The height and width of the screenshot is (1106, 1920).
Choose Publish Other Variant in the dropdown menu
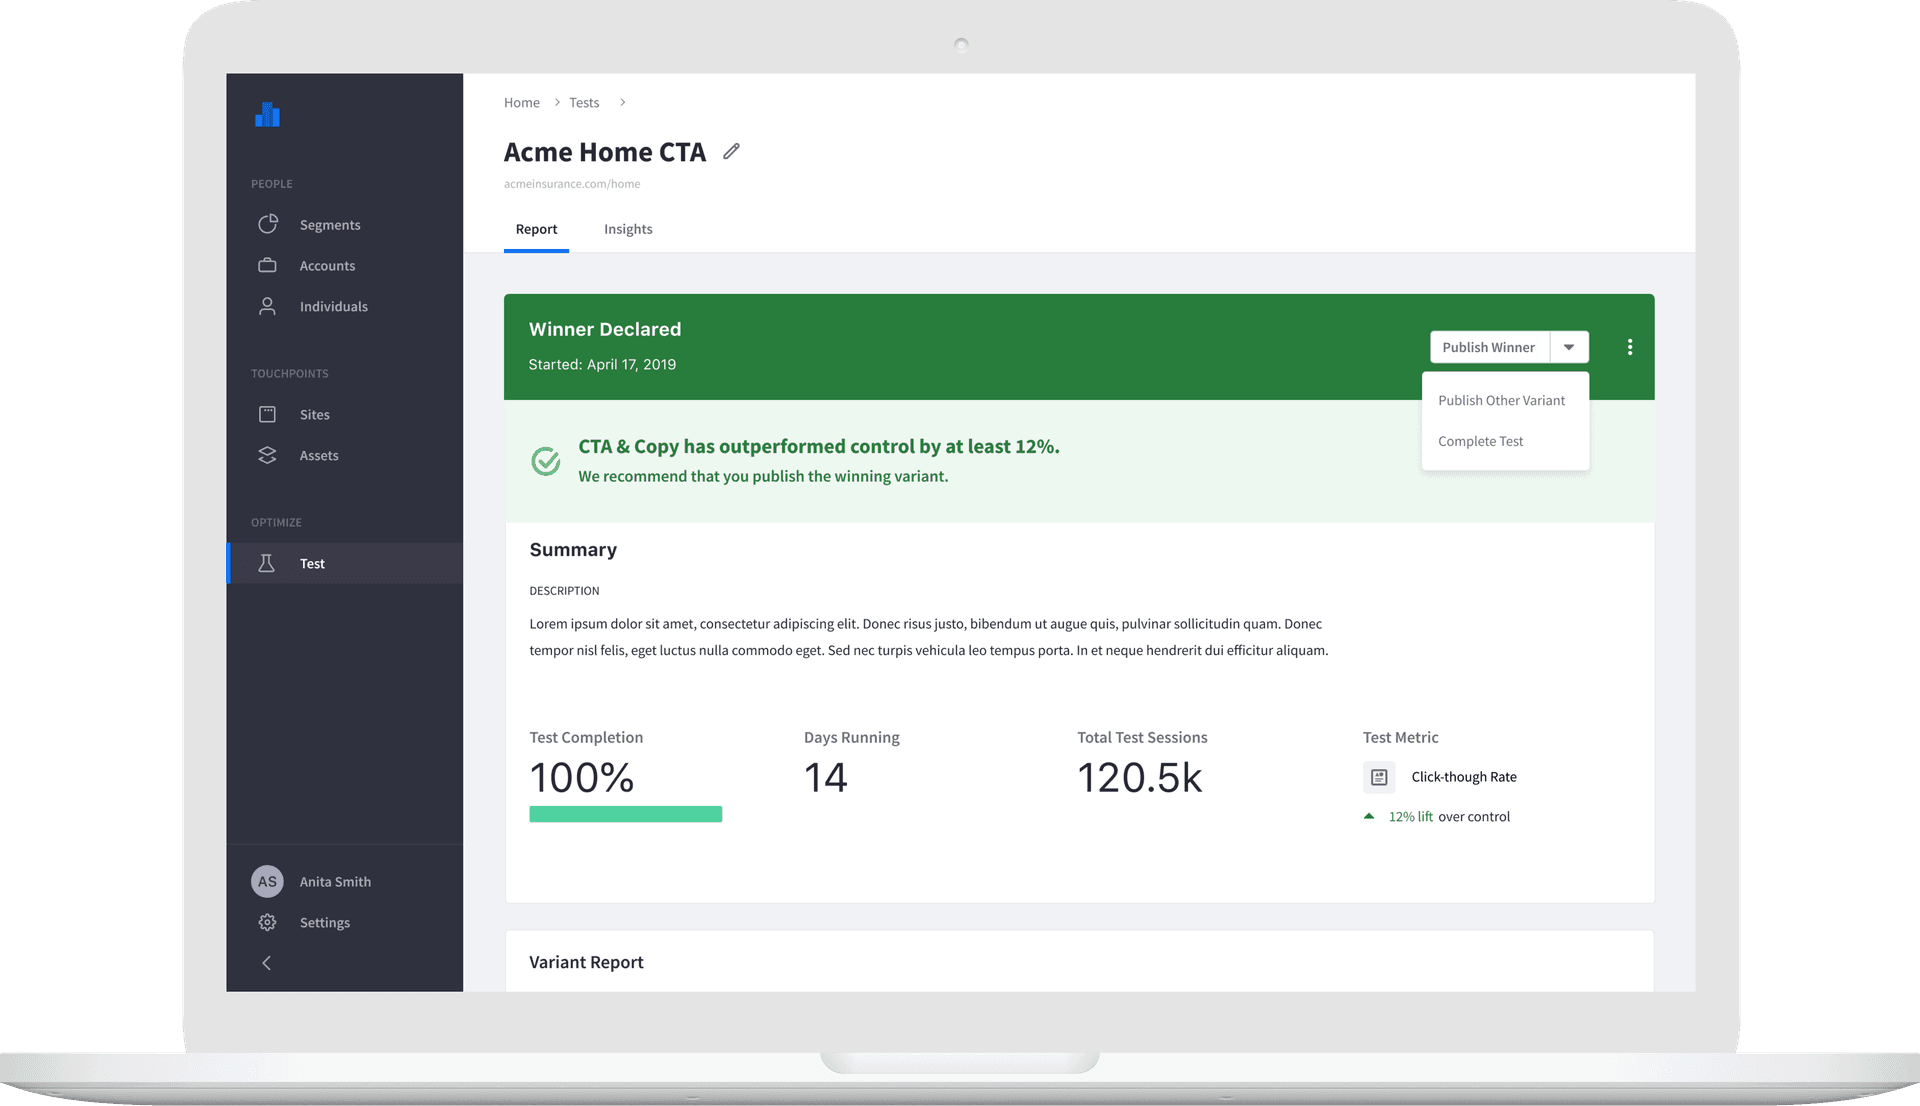click(1501, 400)
